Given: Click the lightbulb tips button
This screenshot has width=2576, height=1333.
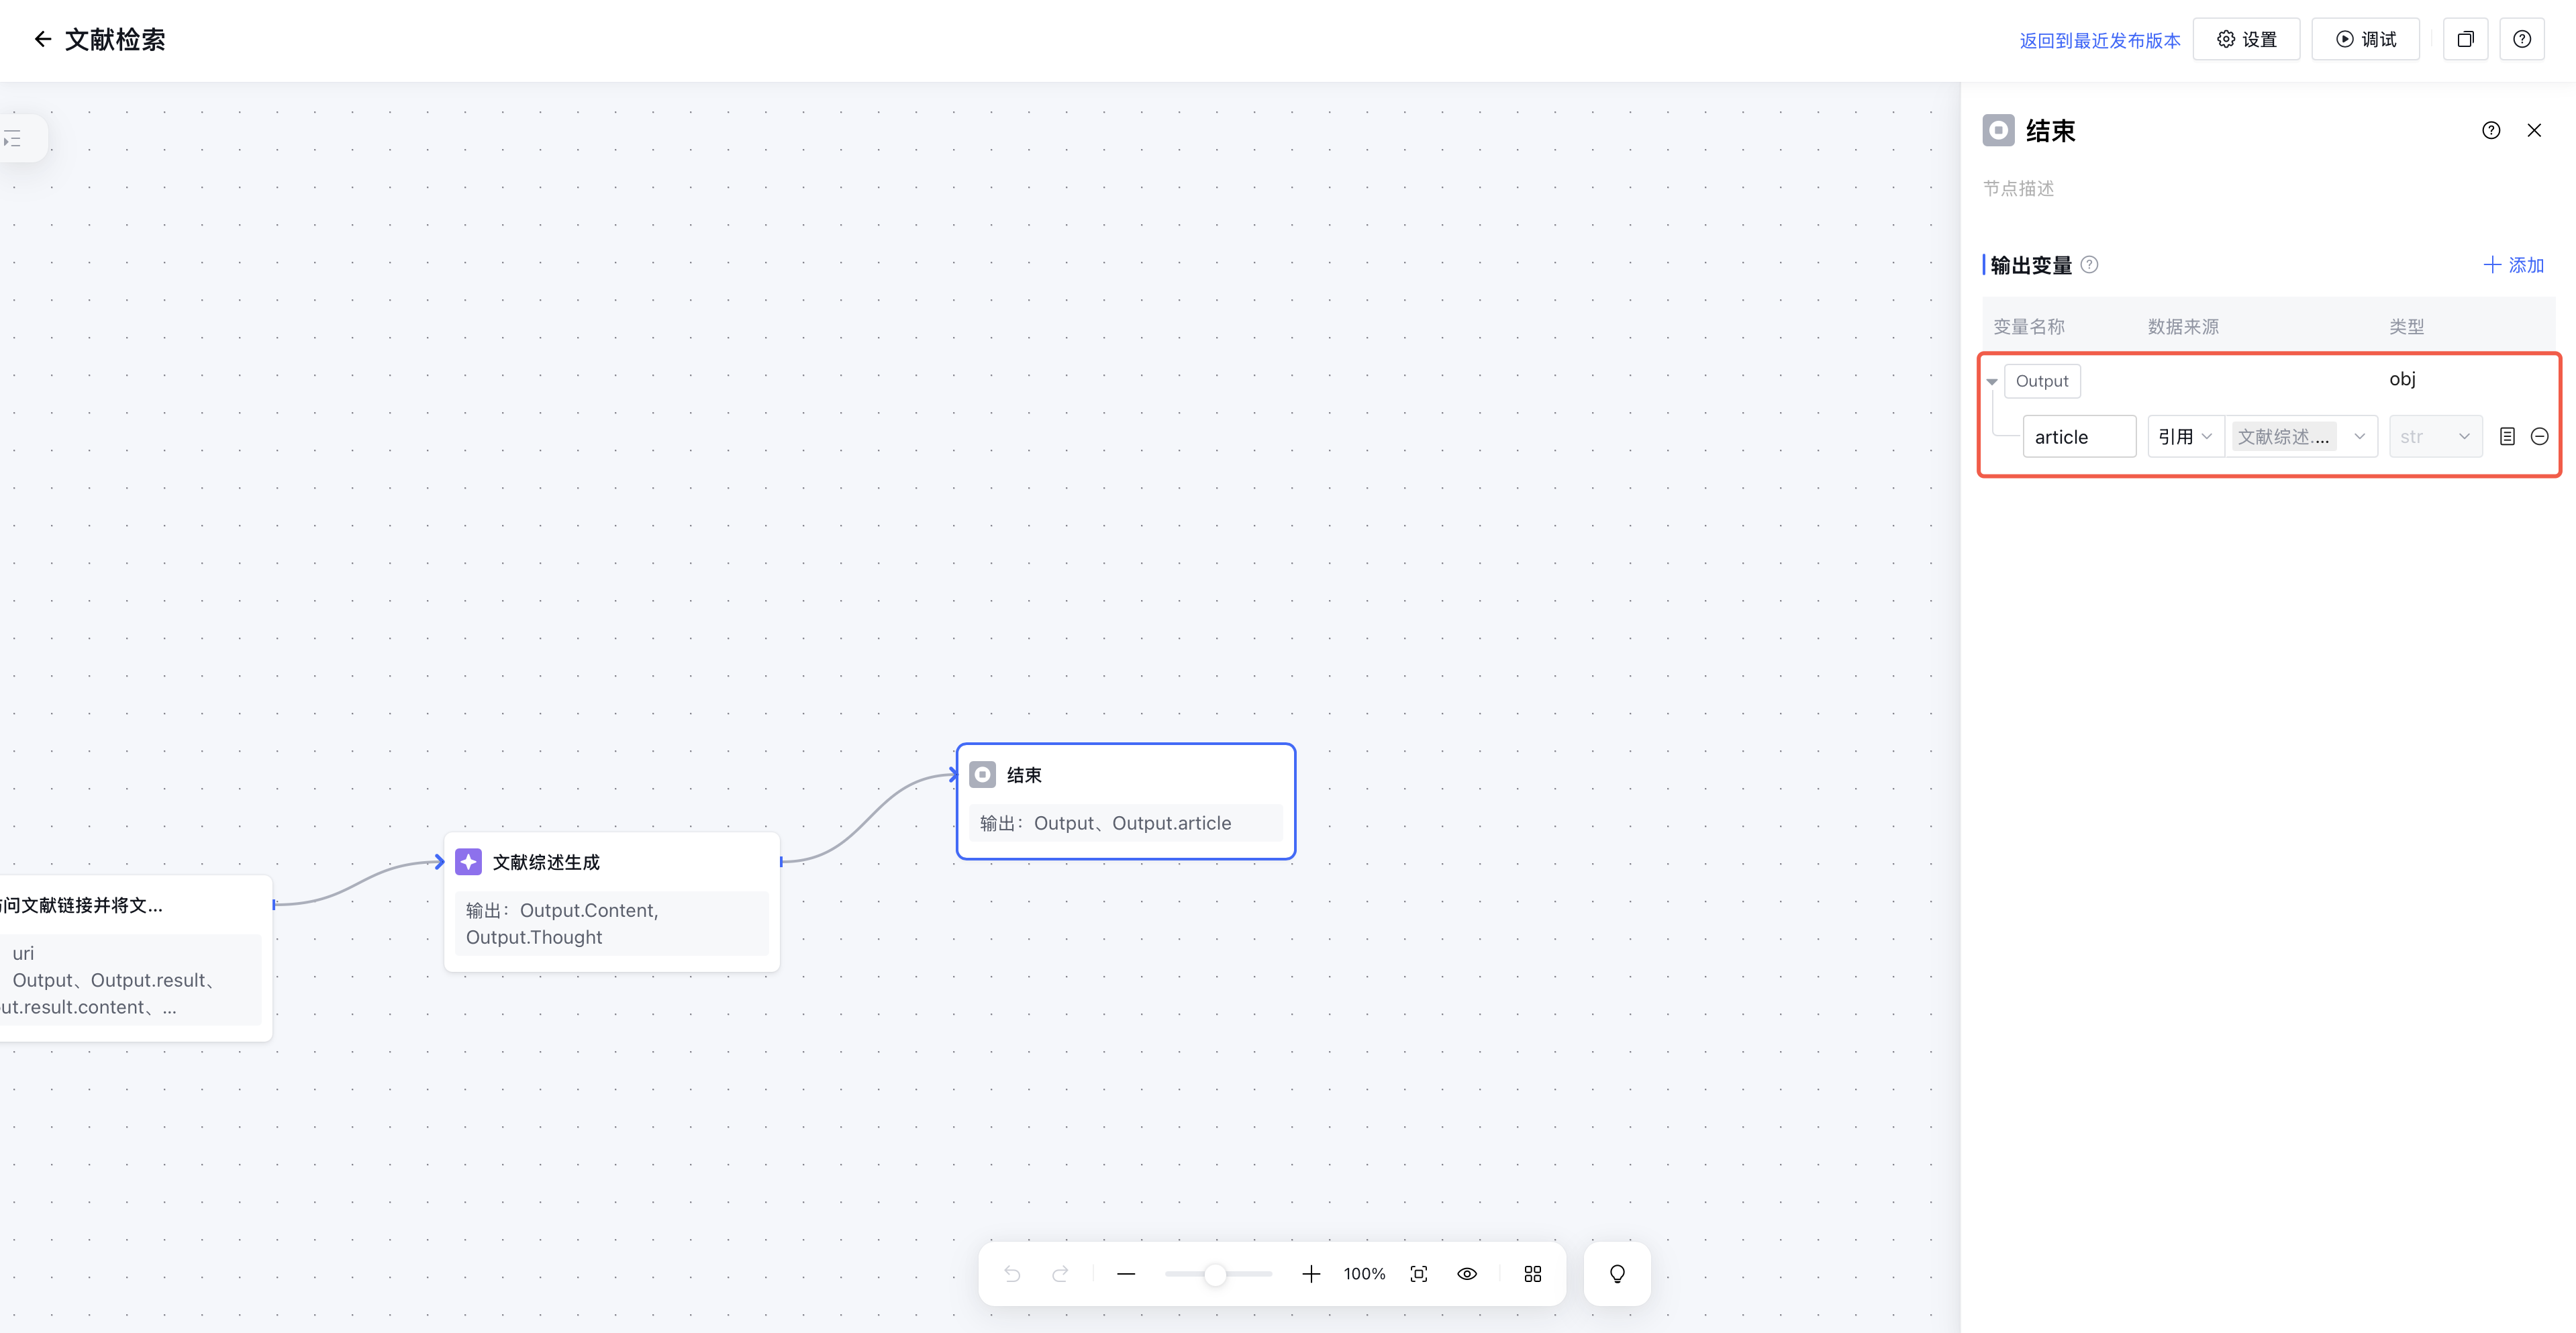Looking at the screenshot, I should (1616, 1273).
